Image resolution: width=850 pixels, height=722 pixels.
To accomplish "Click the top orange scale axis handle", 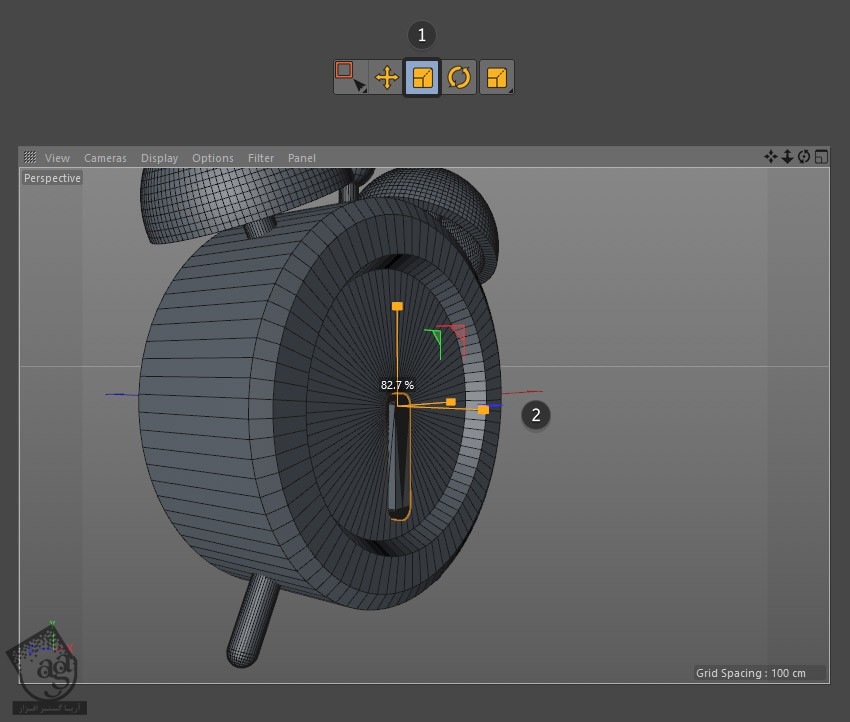I will click(x=397, y=306).
